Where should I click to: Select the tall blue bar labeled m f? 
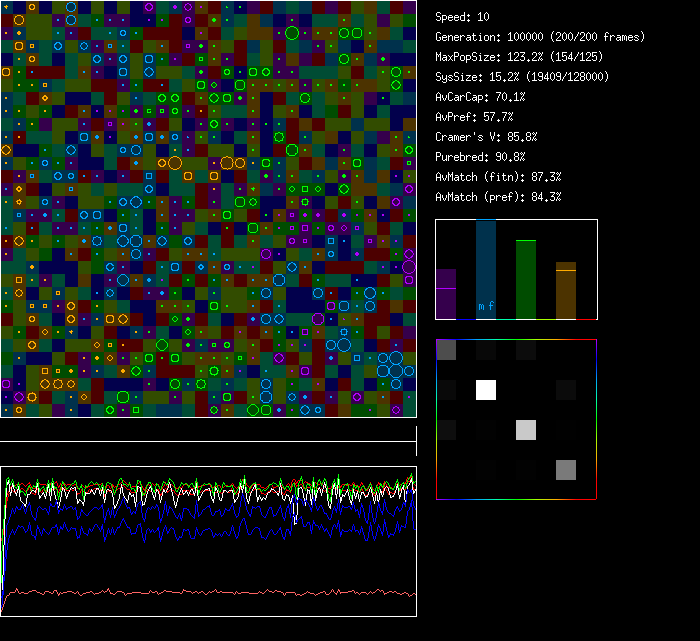(486, 270)
